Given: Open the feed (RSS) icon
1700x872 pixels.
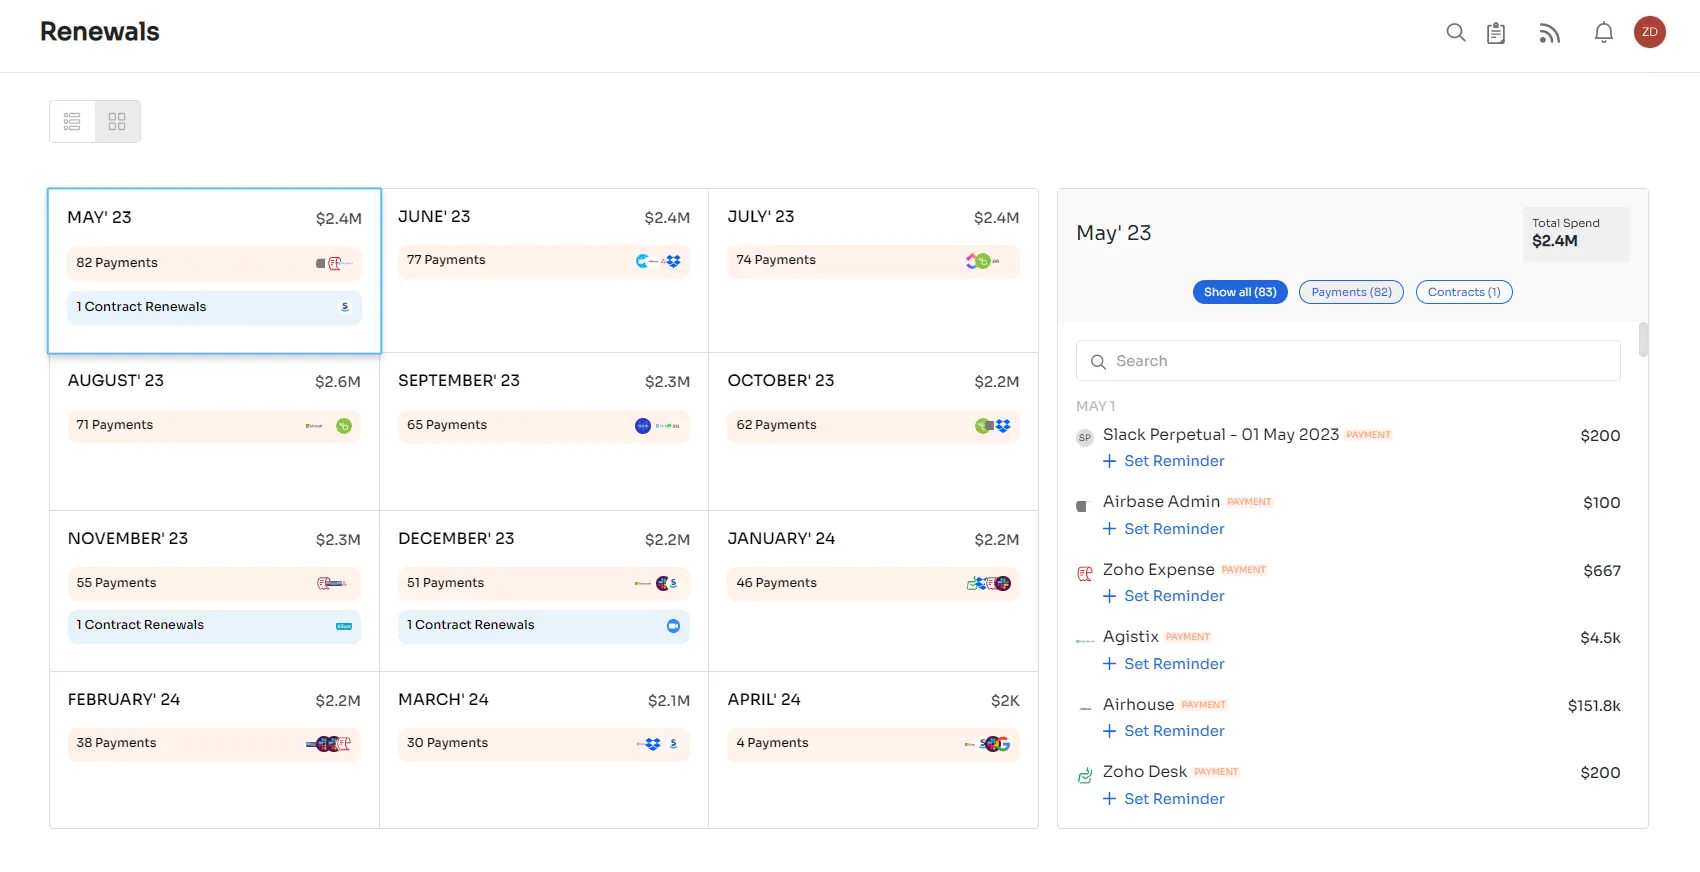Looking at the screenshot, I should pyautogui.click(x=1549, y=33).
